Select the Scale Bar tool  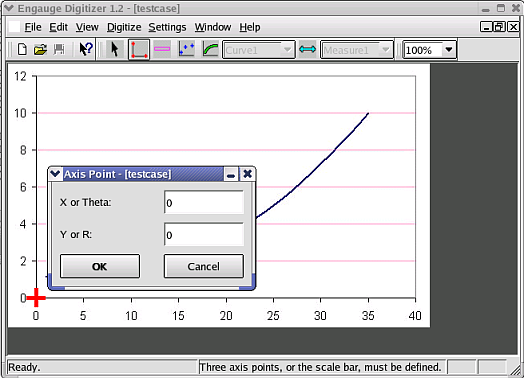click(x=162, y=49)
